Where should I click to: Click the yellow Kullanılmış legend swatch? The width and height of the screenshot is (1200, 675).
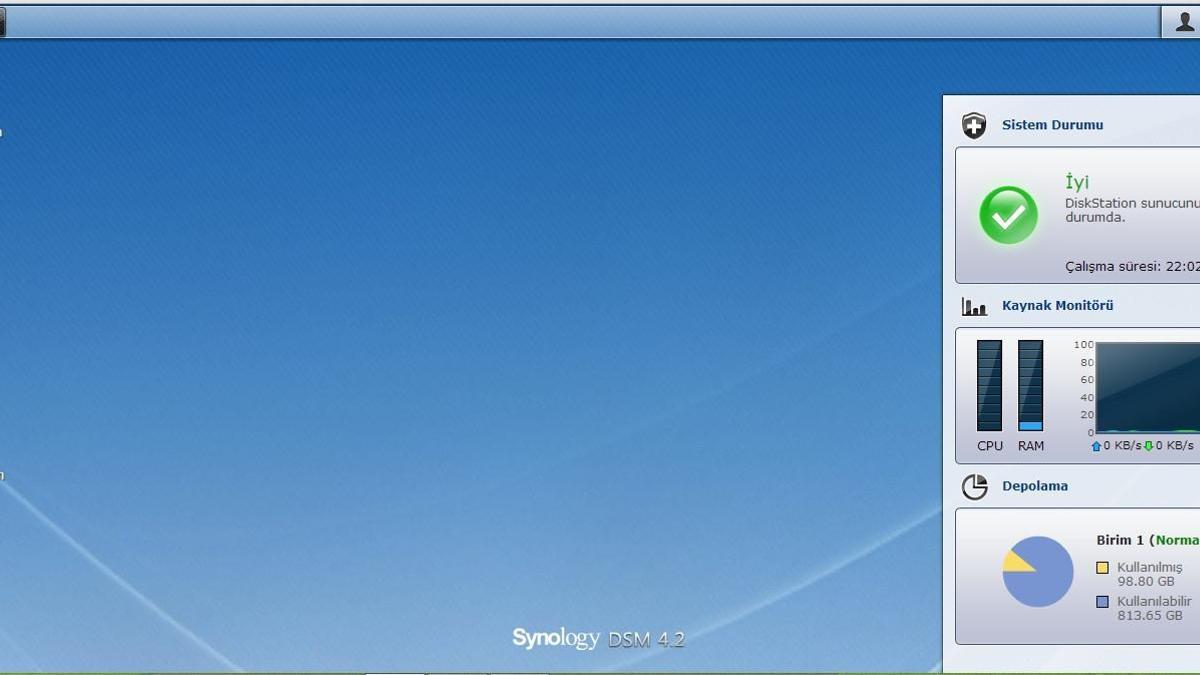1103,568
